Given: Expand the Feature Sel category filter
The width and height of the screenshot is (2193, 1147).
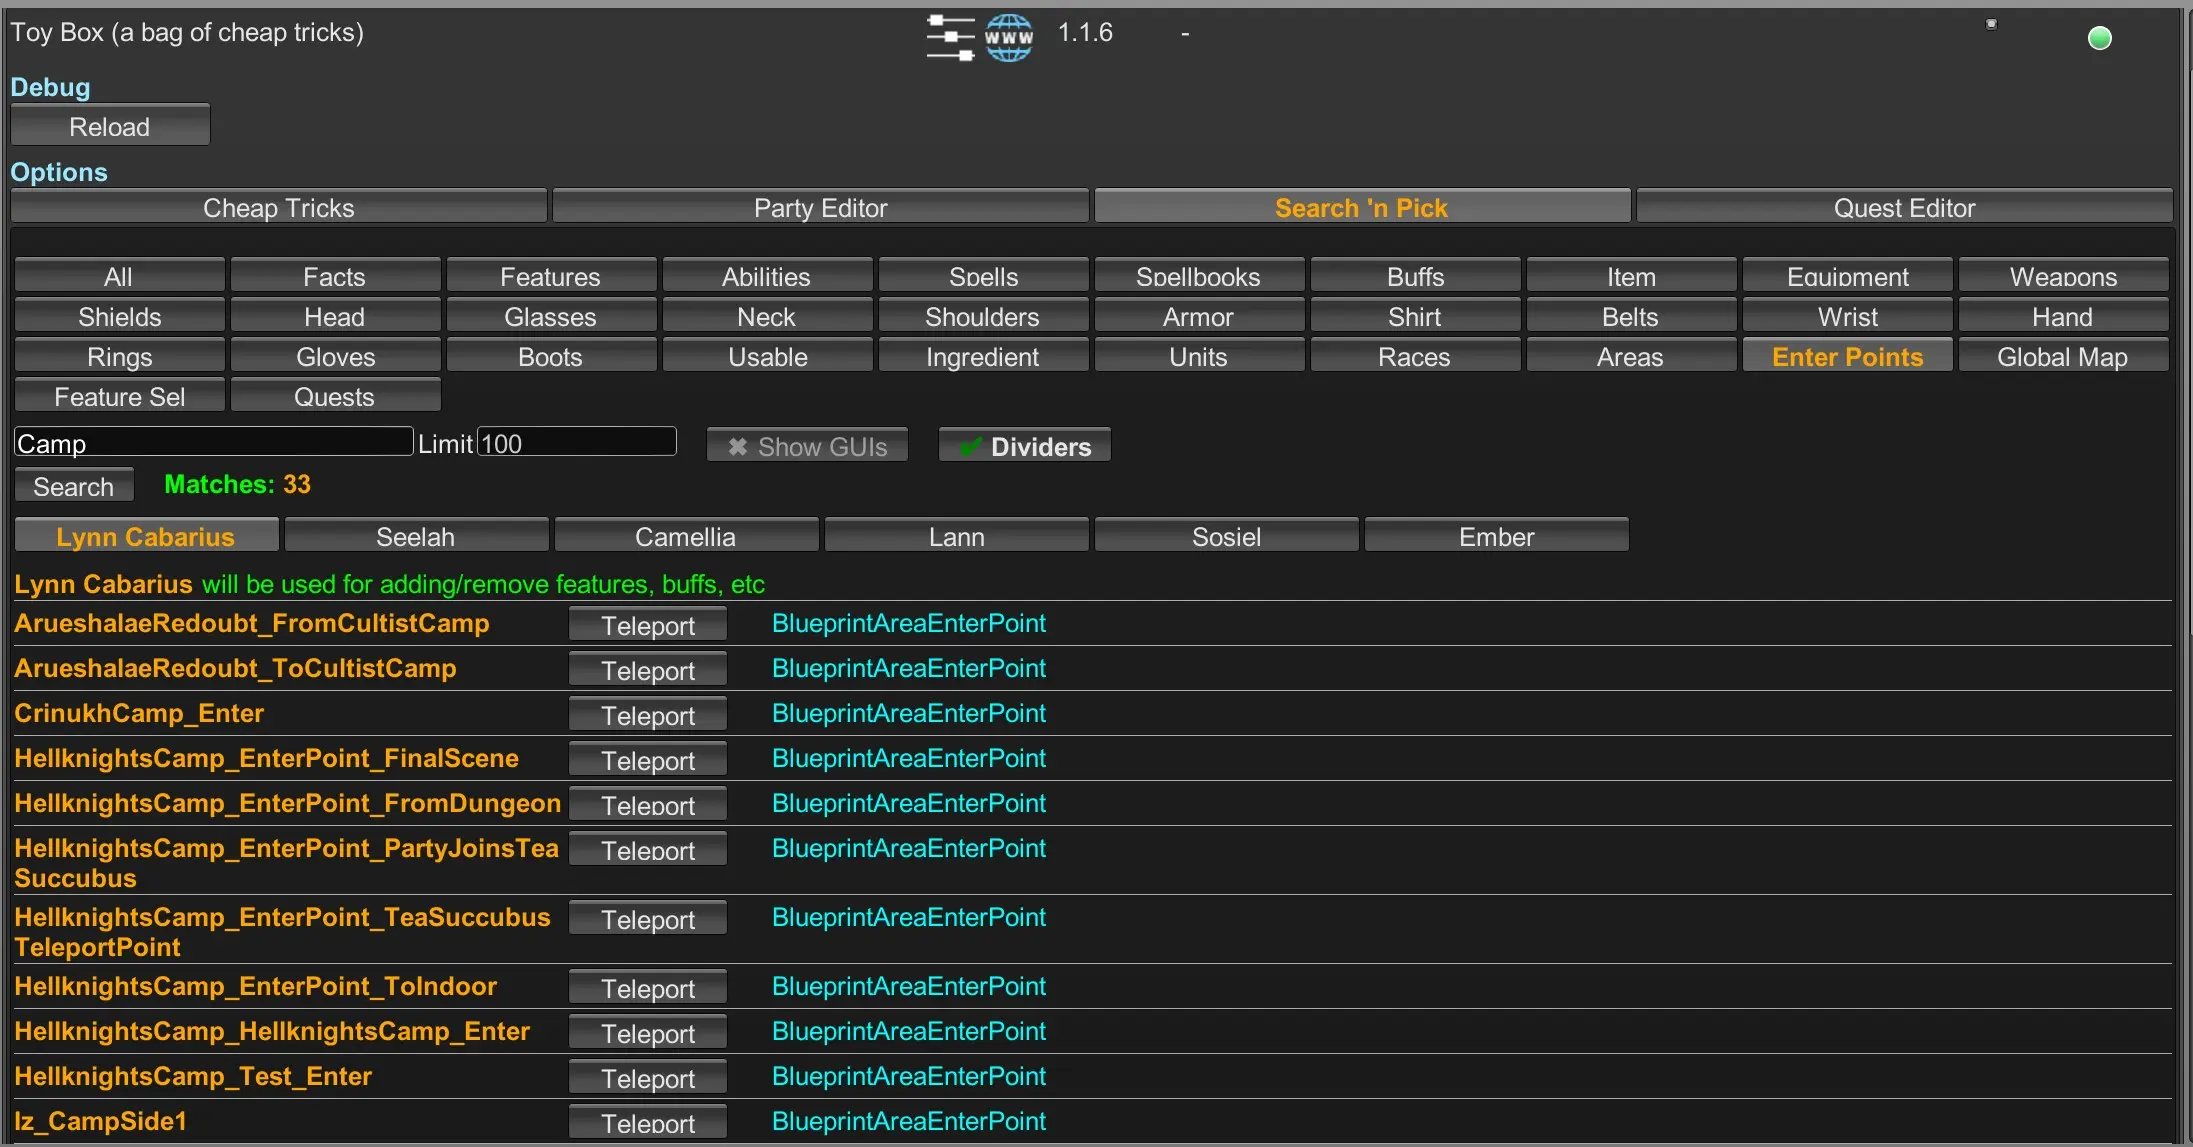Looking at the screenshot, I should (115, 396).
